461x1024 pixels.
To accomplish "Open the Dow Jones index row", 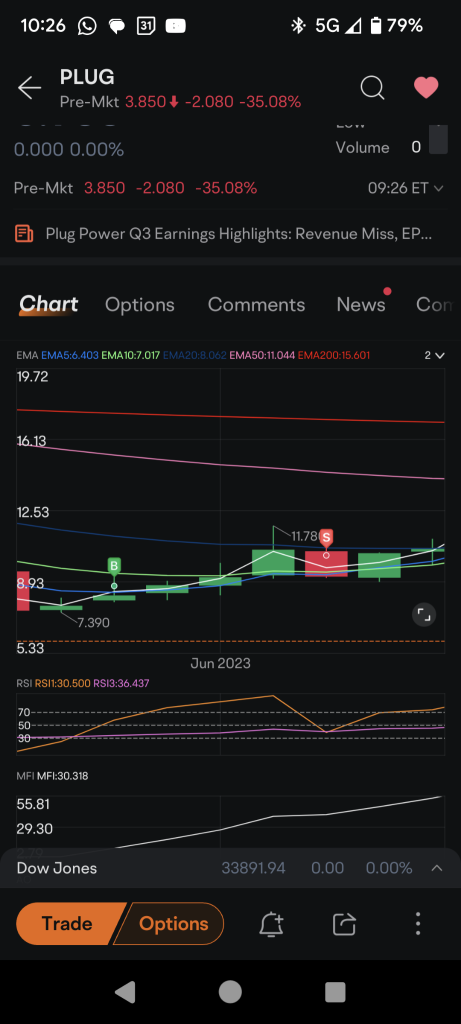I will click(230, 868).
